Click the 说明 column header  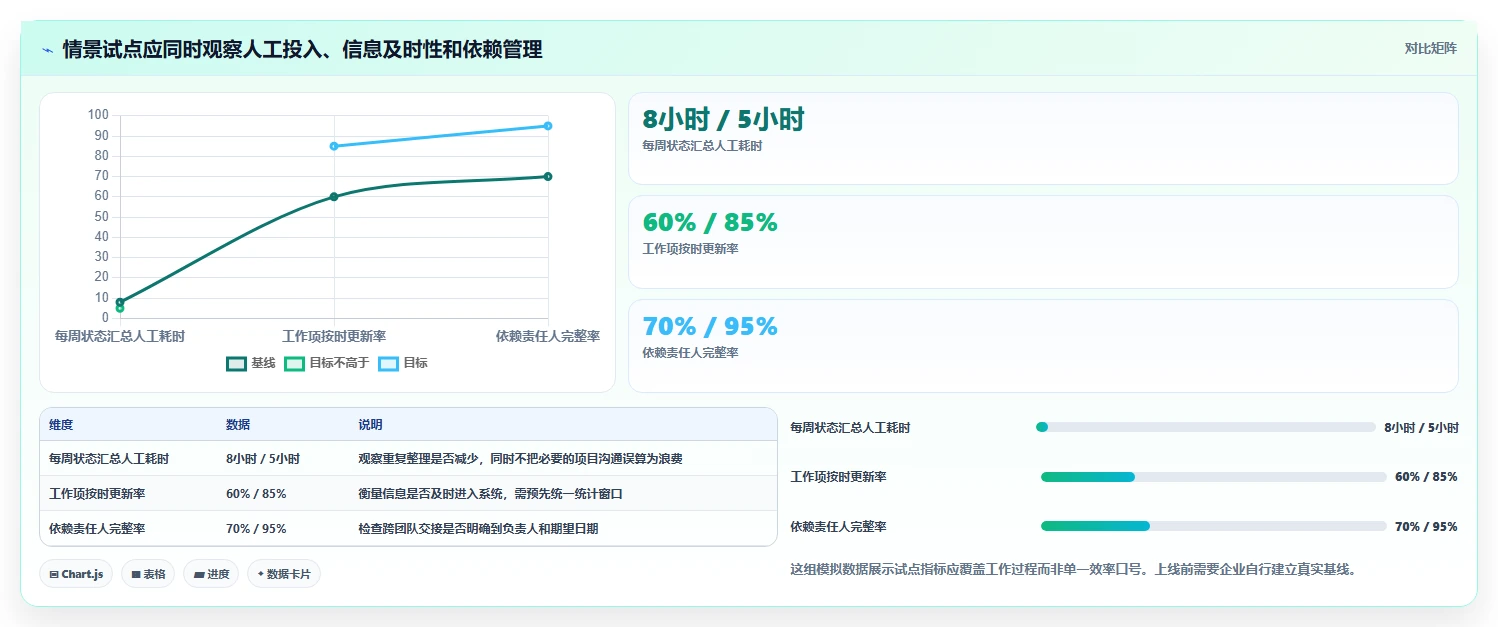(370, 425)
